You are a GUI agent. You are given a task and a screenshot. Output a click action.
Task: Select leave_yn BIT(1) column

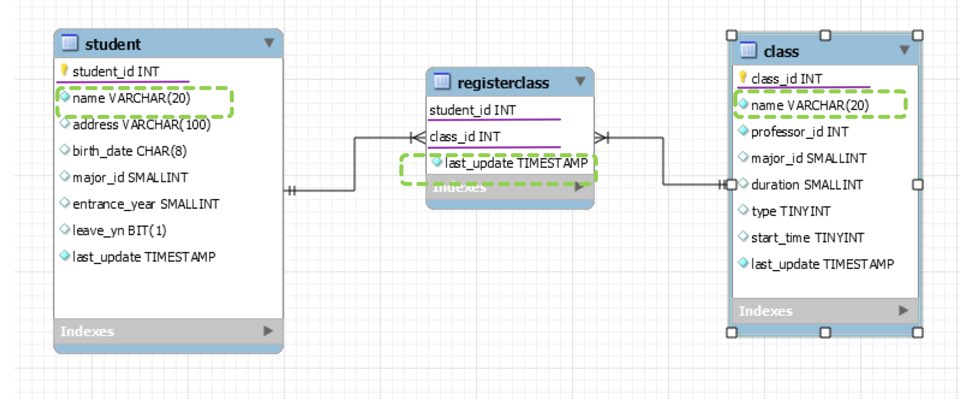click(x=119, y=231)
